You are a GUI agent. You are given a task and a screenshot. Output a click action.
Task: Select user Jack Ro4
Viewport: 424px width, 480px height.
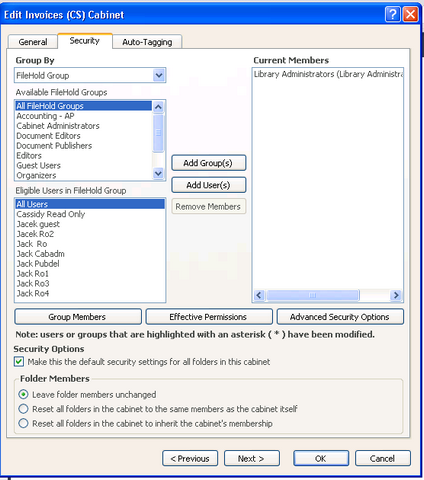(x=90, y=293)
